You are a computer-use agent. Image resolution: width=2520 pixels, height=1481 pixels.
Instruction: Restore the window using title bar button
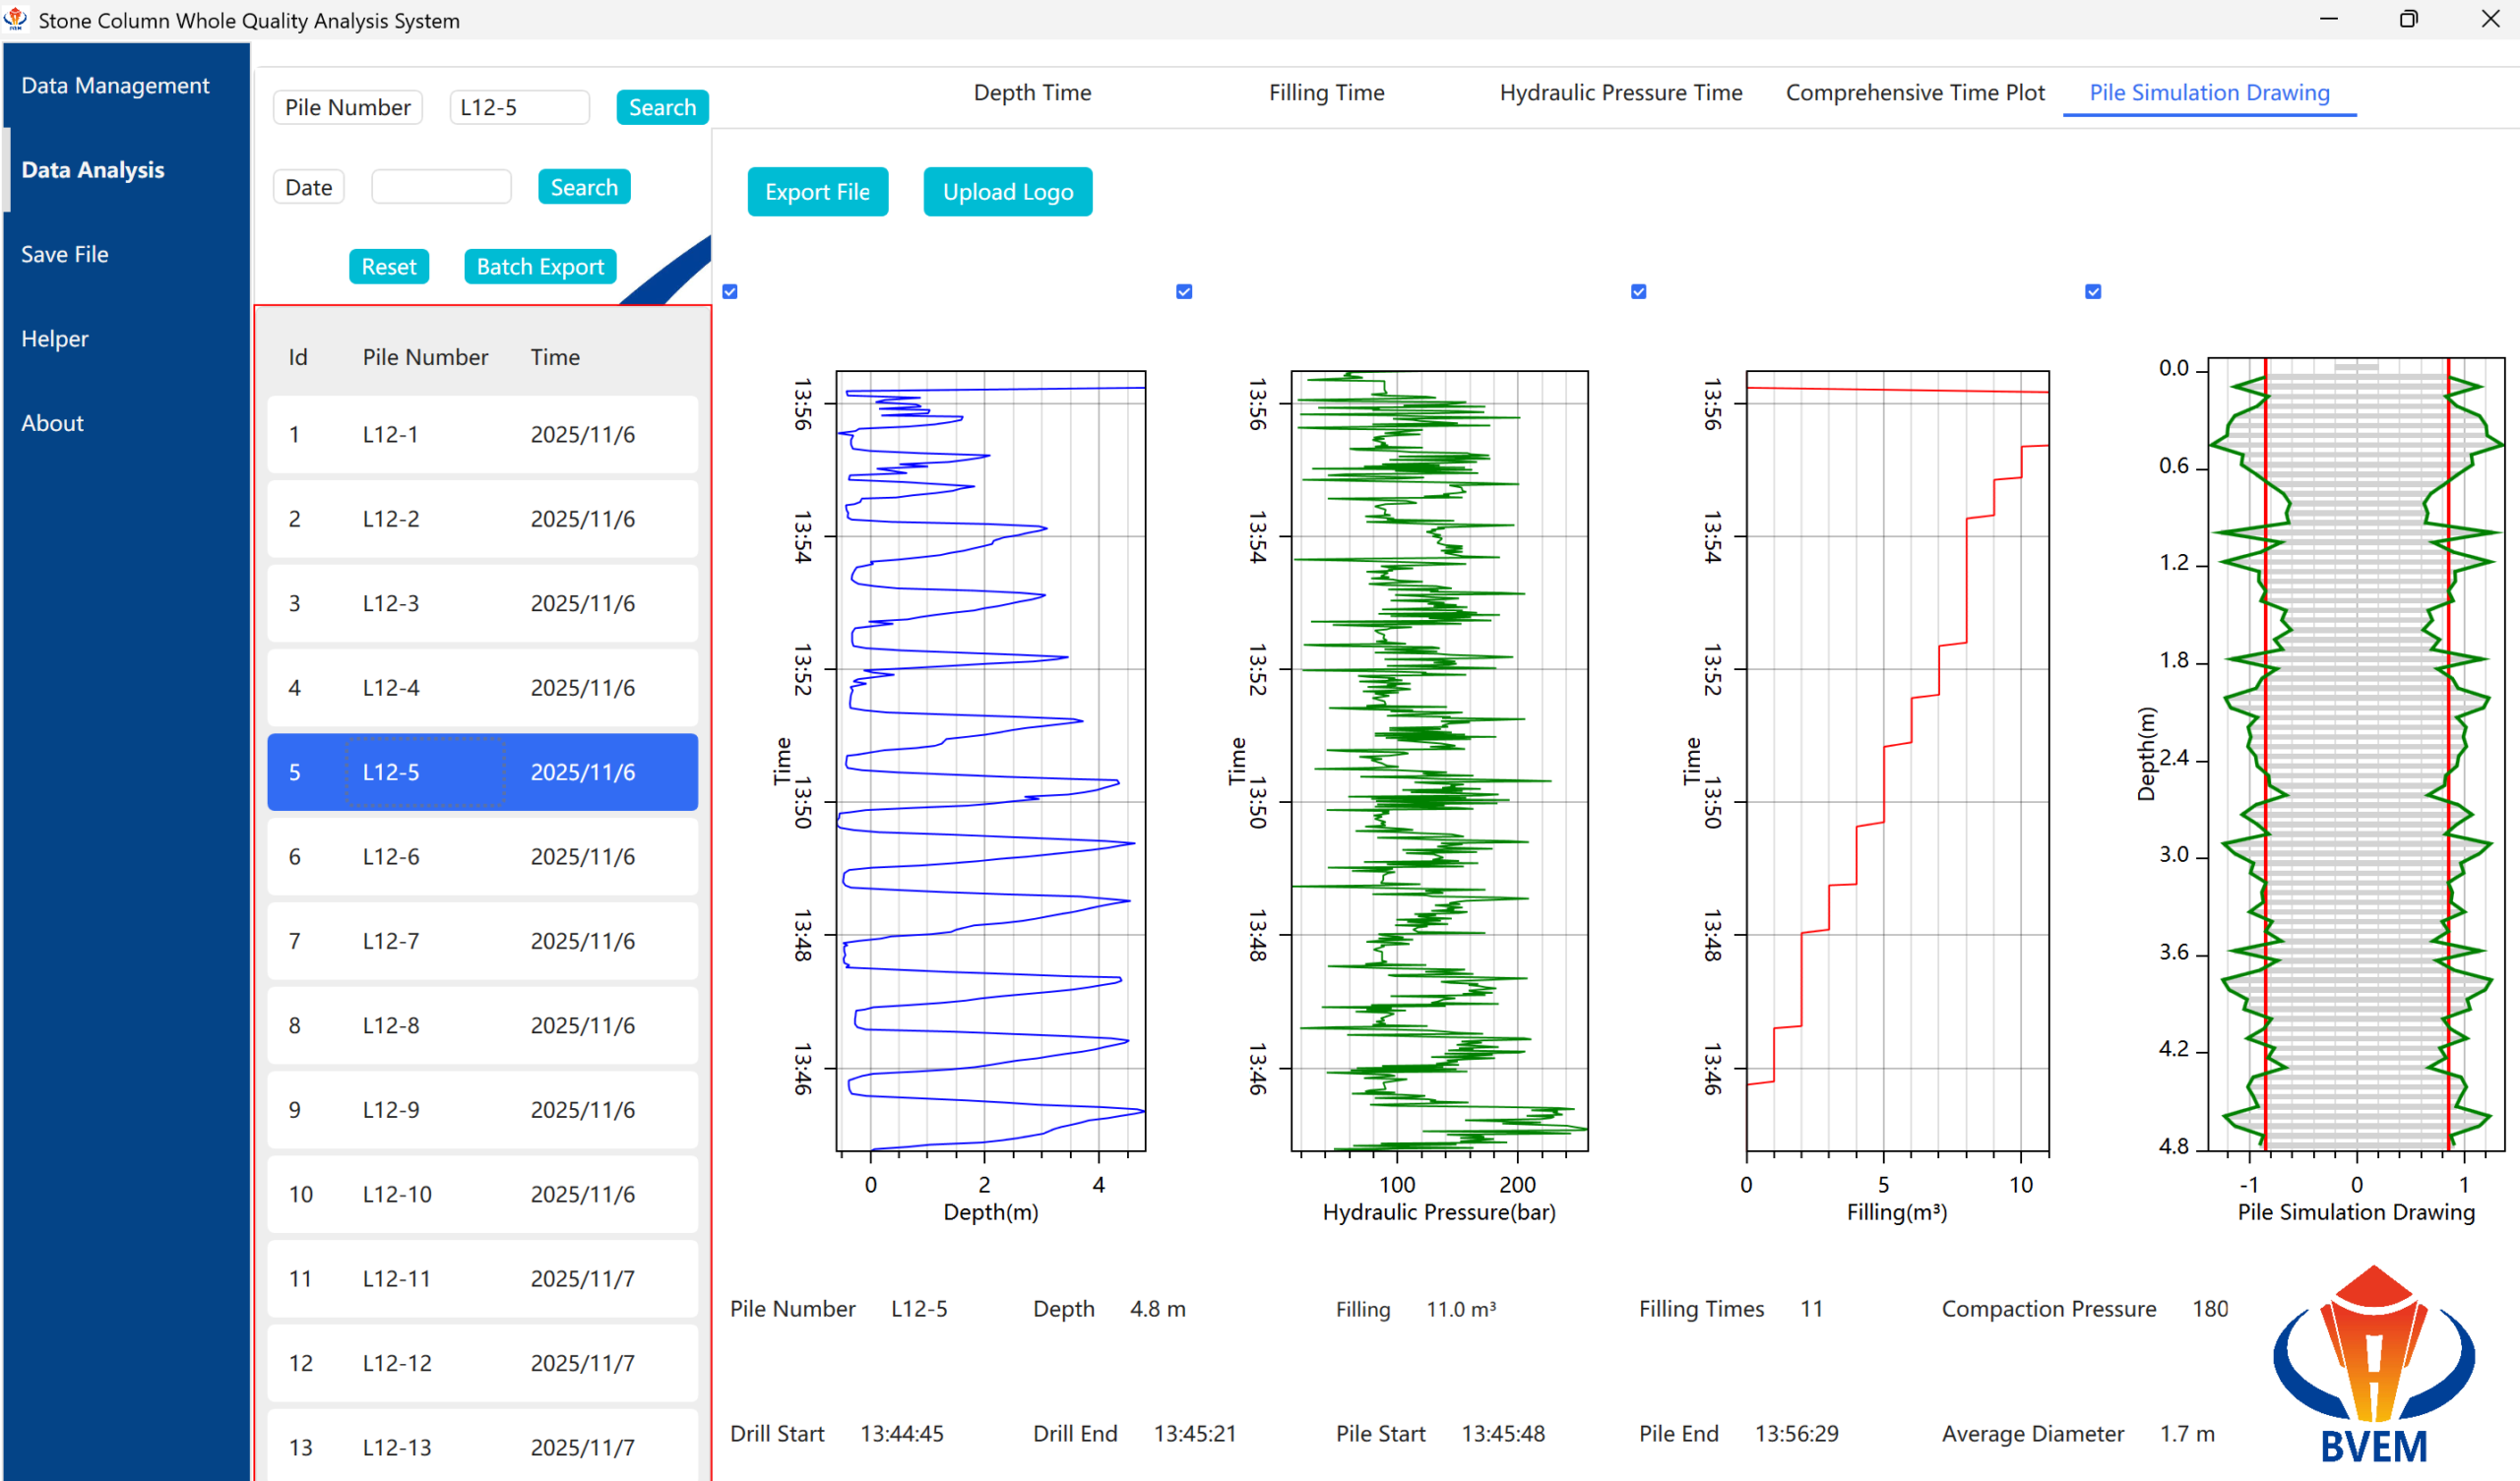2408,19
